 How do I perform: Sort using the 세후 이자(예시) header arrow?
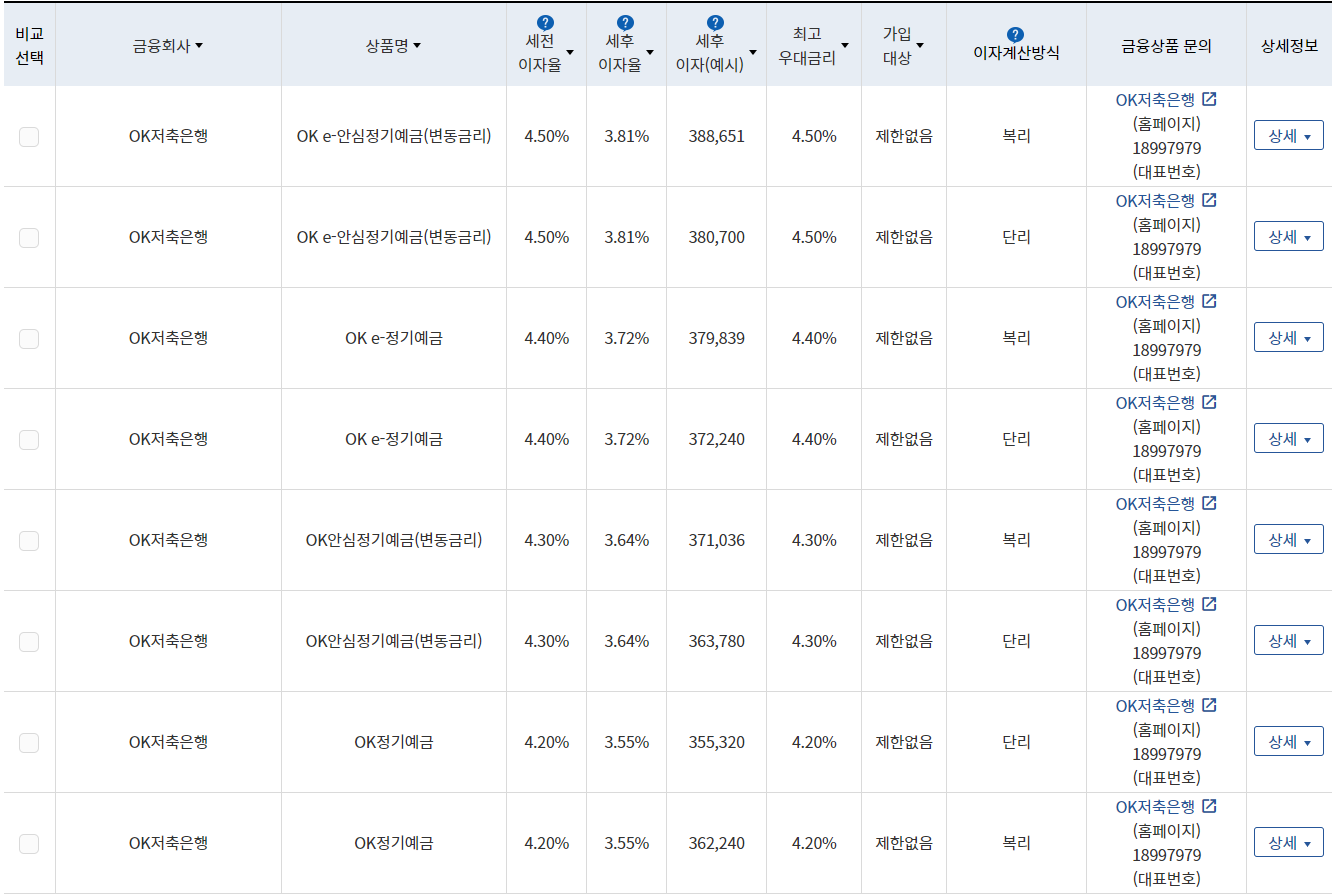pyautogui.click(x=752, y=52)
